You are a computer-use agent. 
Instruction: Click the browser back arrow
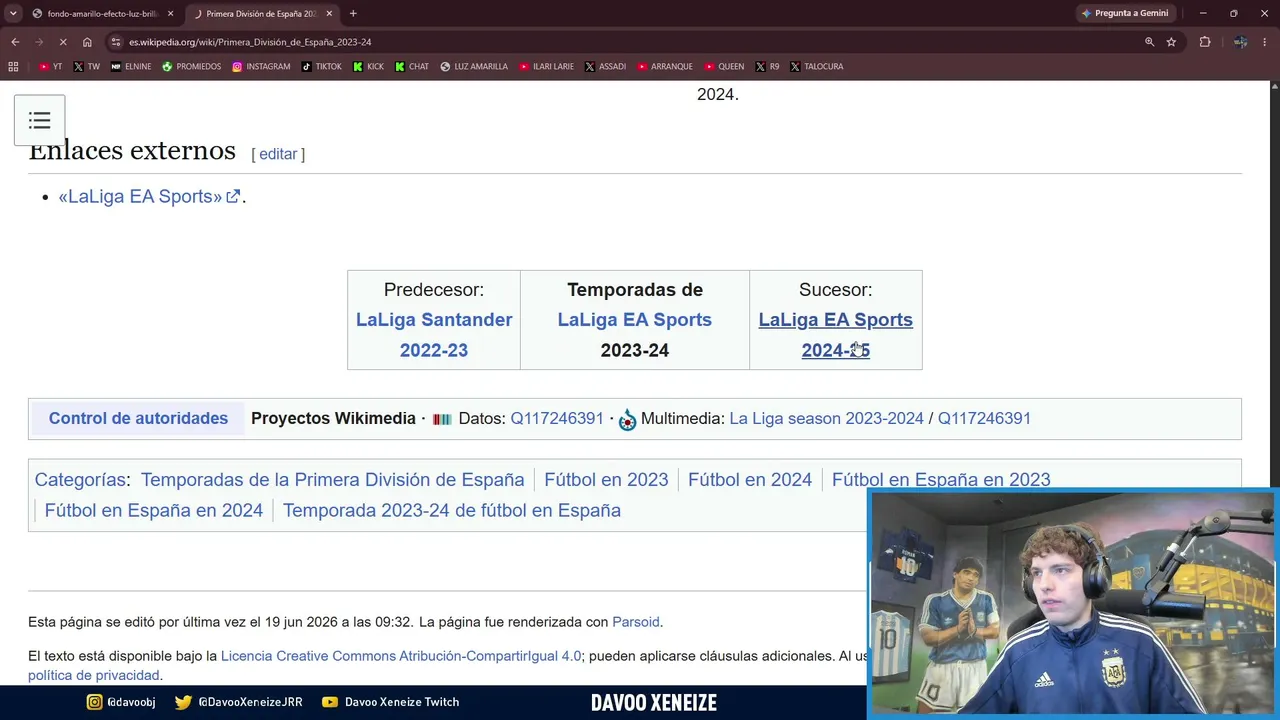point(15,42)
